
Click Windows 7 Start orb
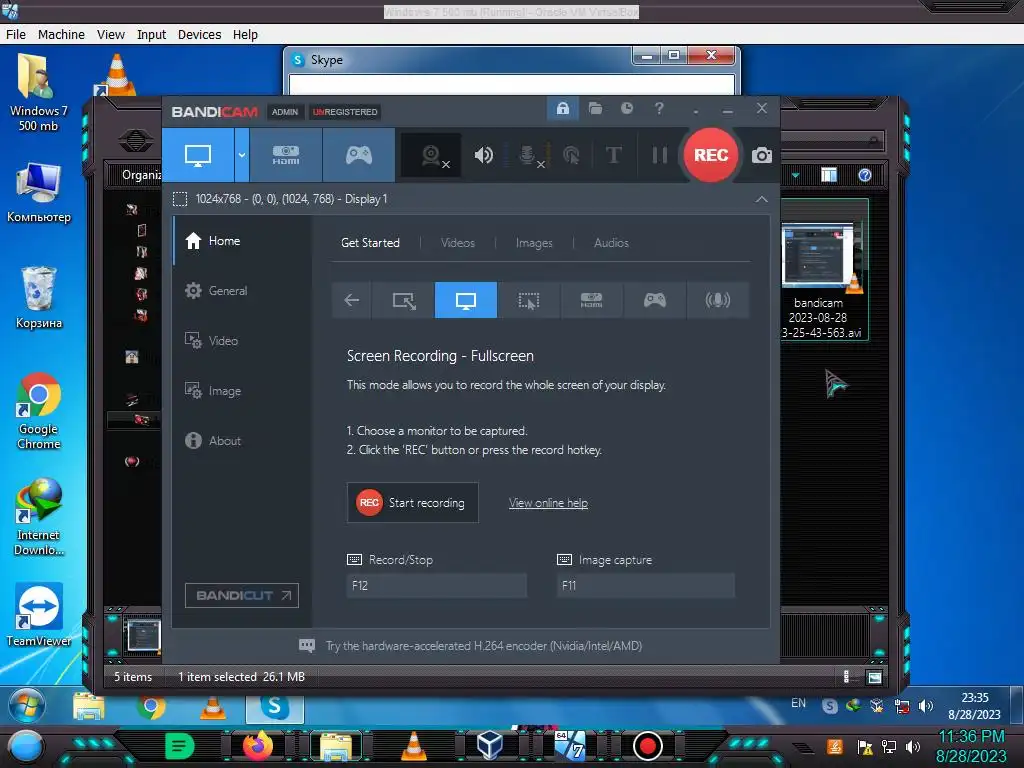pyautogui.click(x=27, y=706)
